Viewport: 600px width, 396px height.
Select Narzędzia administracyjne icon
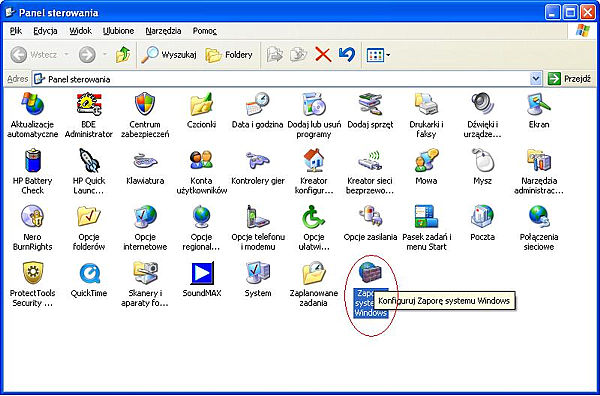[x=539, y=160]
